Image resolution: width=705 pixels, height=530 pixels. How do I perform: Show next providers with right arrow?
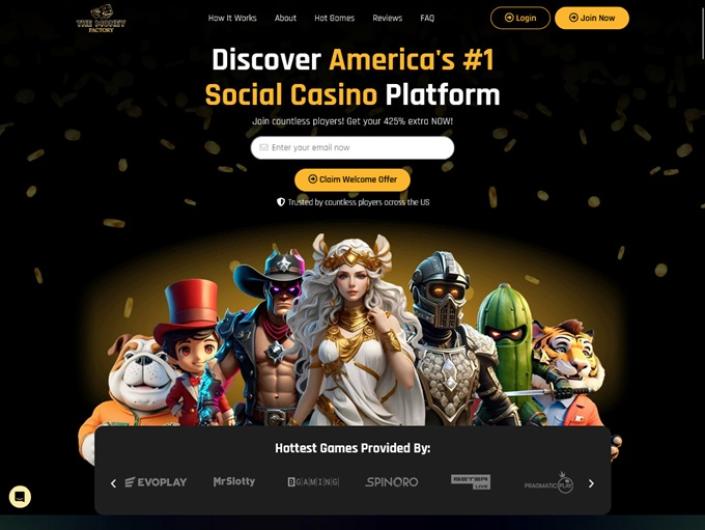click(x=591, y=483)
